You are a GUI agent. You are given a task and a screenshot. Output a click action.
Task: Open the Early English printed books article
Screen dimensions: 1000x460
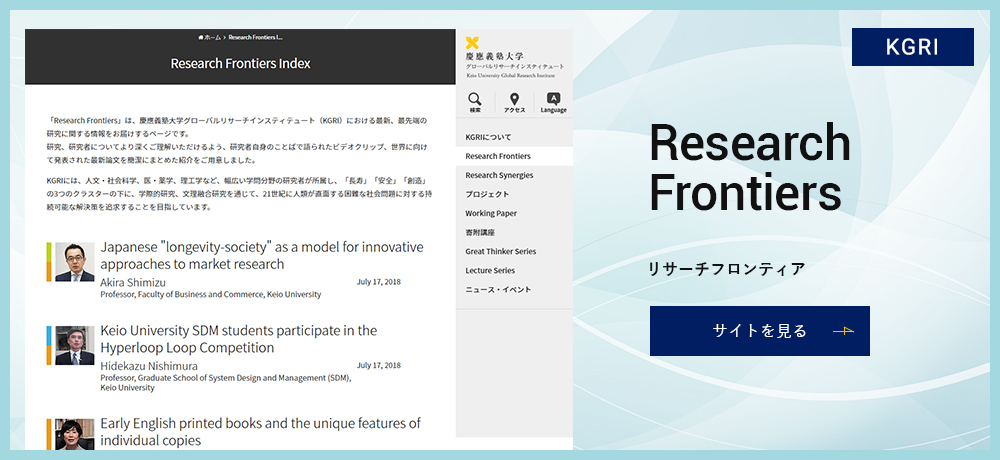260,431
